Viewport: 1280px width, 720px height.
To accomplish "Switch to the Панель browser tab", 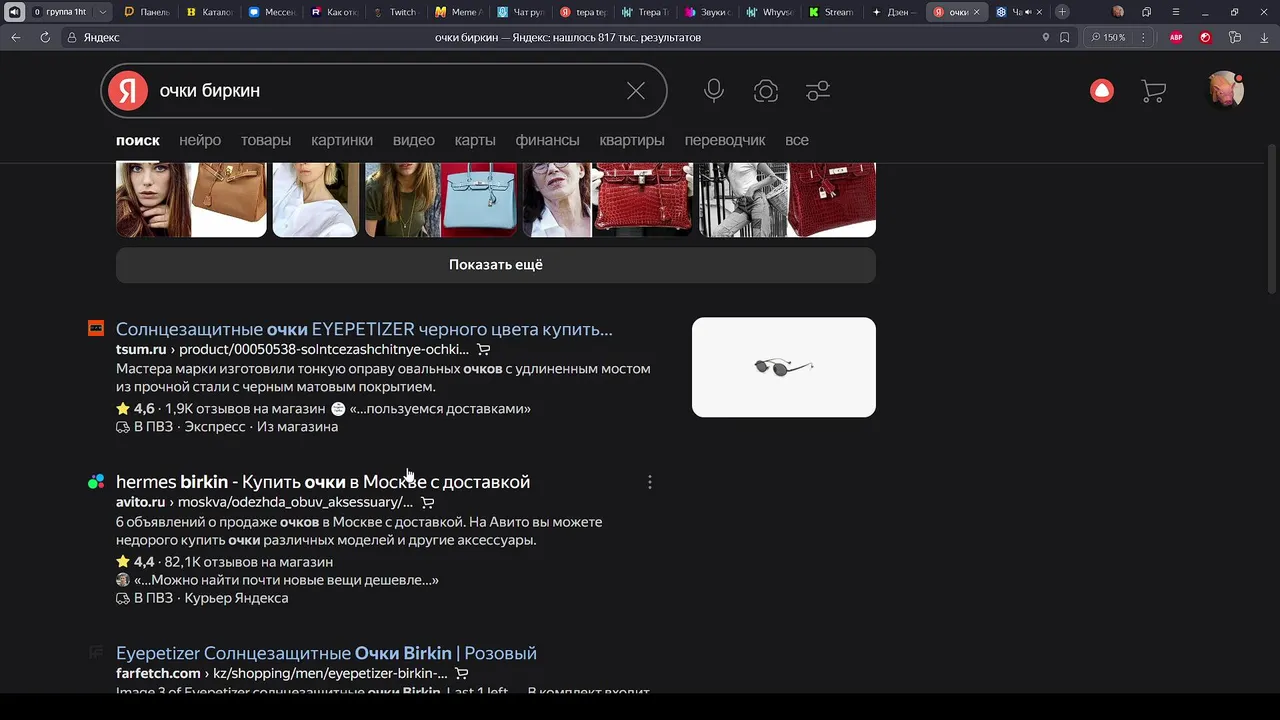I will click(146, 12).
